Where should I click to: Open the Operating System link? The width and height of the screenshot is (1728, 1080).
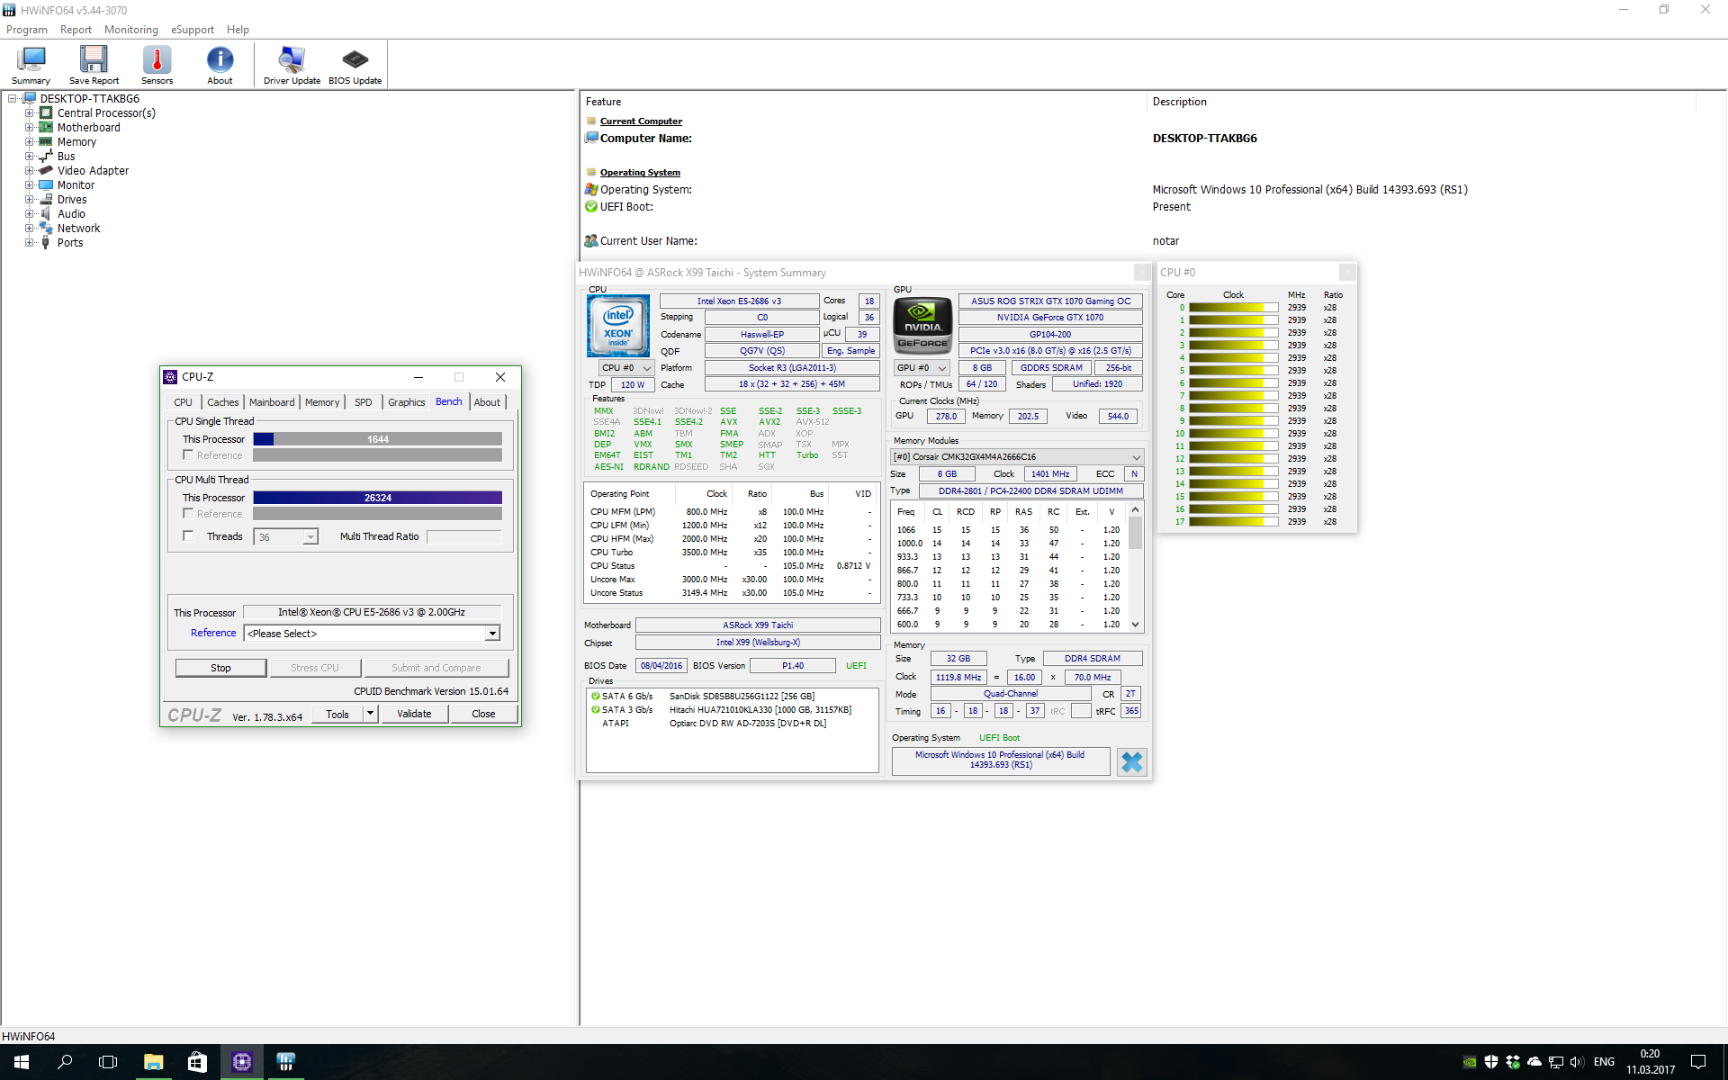coord(640,172)
